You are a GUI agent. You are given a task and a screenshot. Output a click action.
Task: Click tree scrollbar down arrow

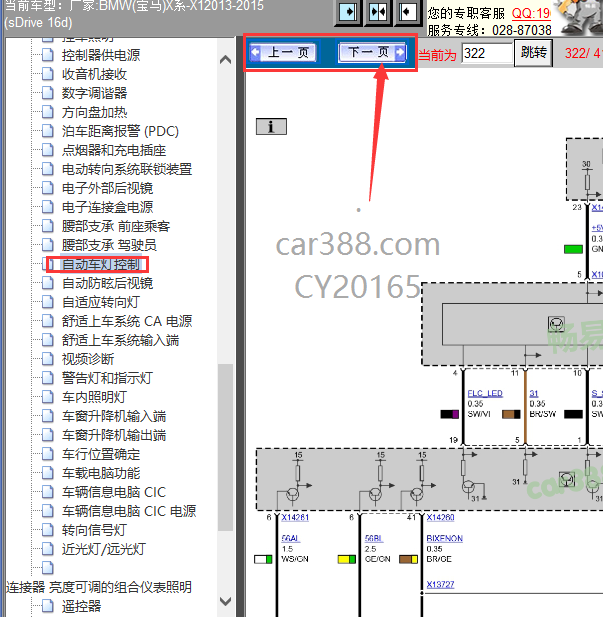[x=226, y=601]
